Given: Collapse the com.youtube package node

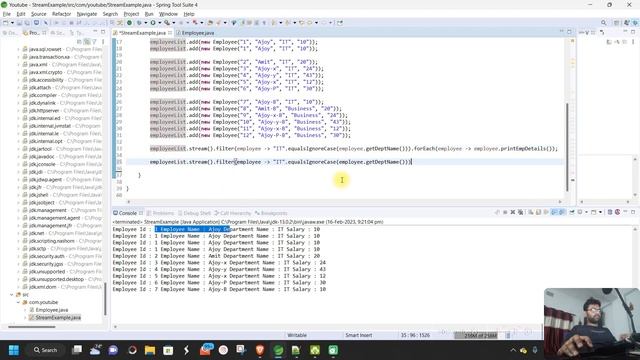Looking at the screenshot, I should pos(18,302).
